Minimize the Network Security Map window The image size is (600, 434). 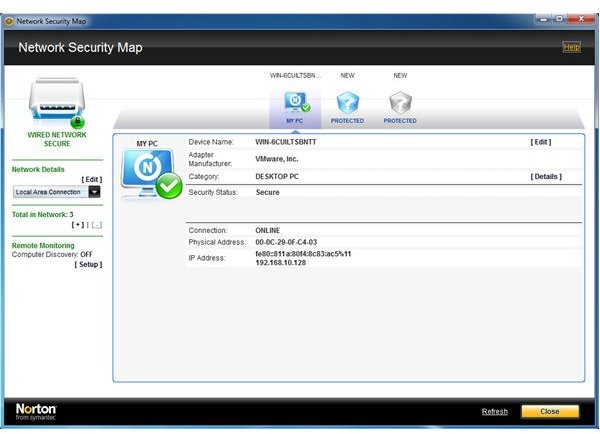(x=543, y=19)
